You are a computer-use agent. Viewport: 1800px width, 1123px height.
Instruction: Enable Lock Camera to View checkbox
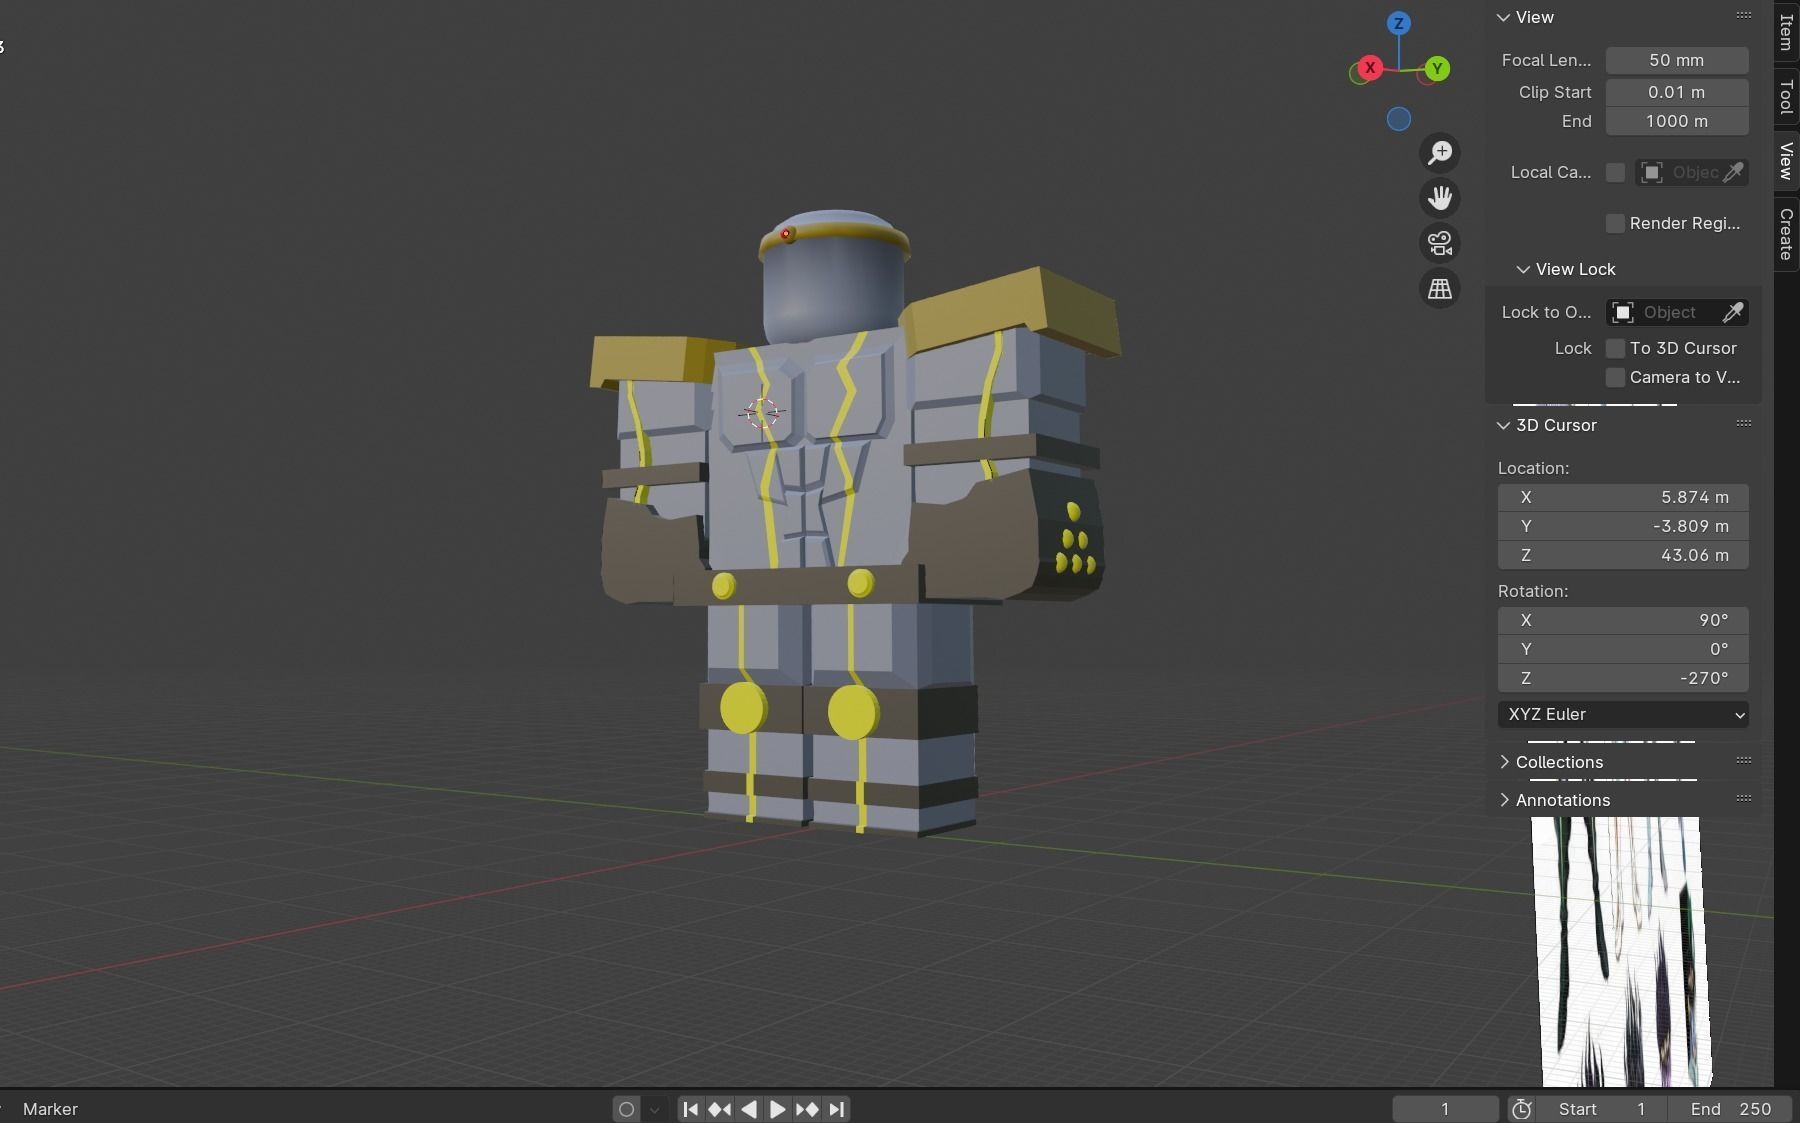tap(1615, 377)
